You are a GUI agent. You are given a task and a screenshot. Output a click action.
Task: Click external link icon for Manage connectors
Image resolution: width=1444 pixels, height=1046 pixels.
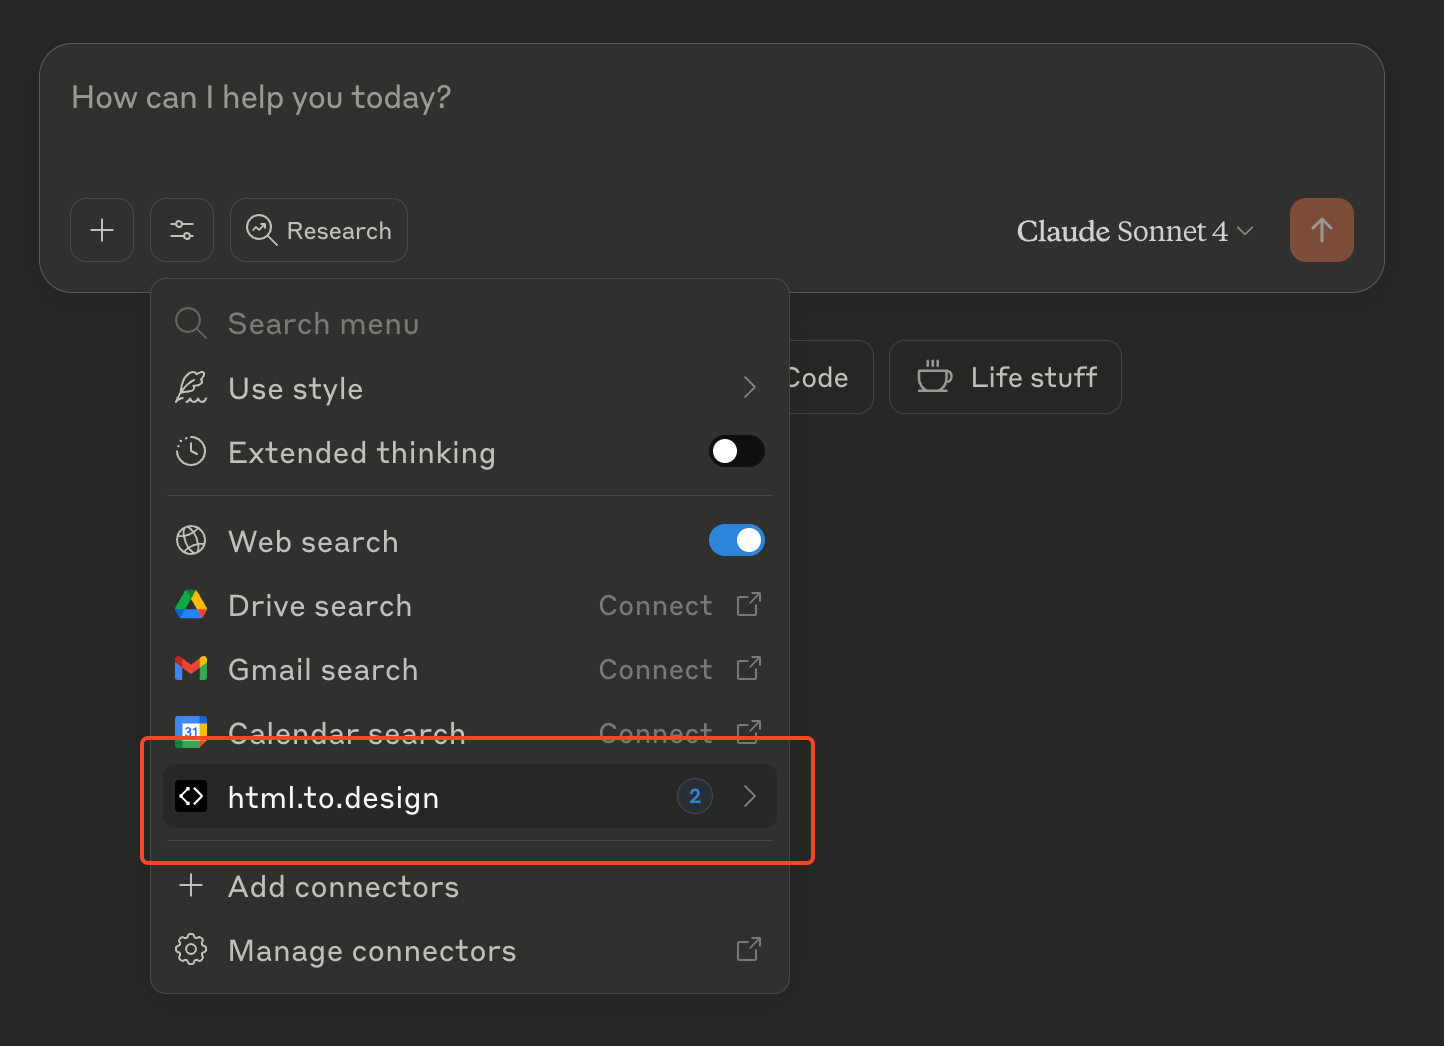point(749,949)
